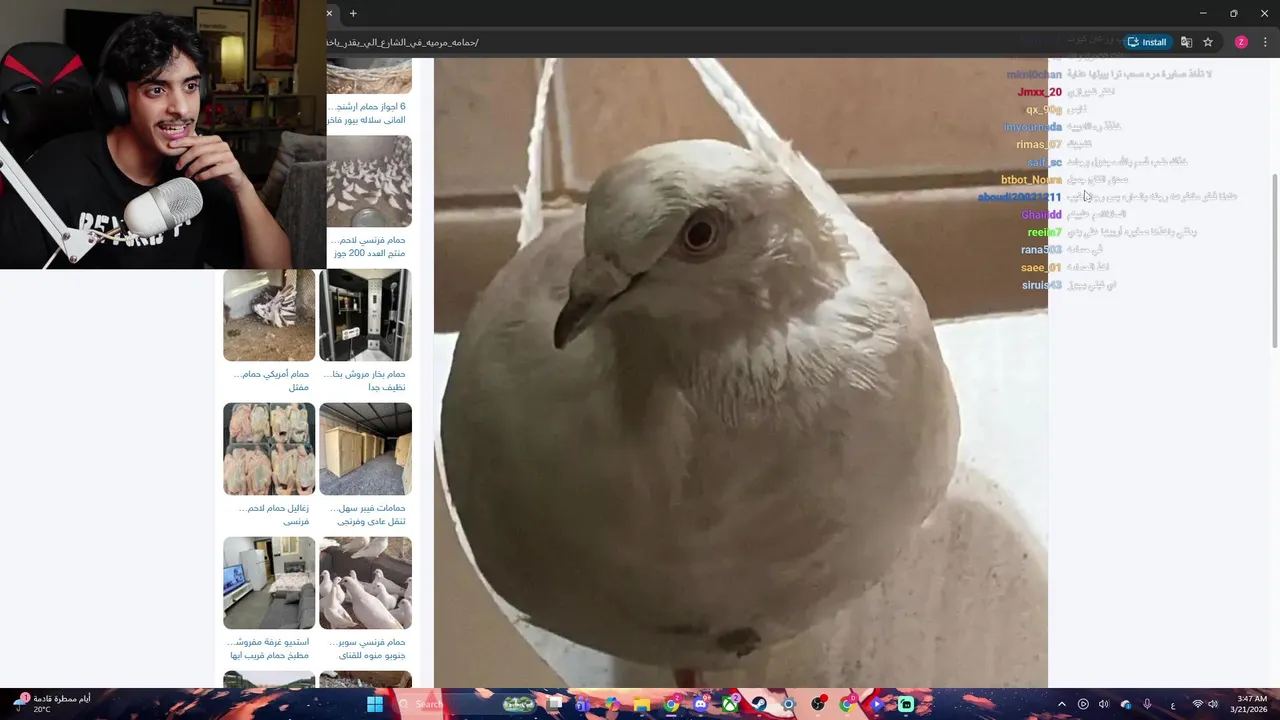Open a new tab with plus button
This screenshot has width=1280, height=720.
(x=353, y=13)
